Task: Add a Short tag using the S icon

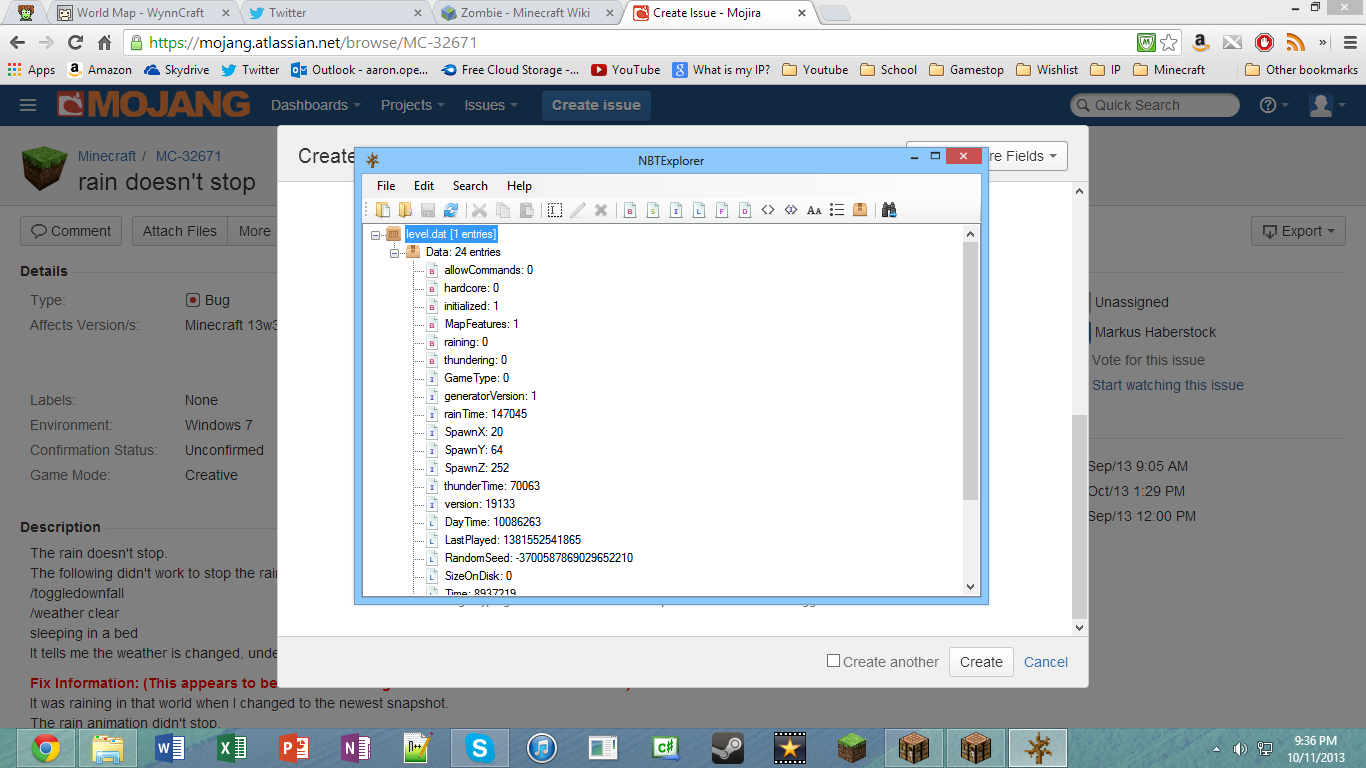Action: pyautogui.click(x=653, y=210)
